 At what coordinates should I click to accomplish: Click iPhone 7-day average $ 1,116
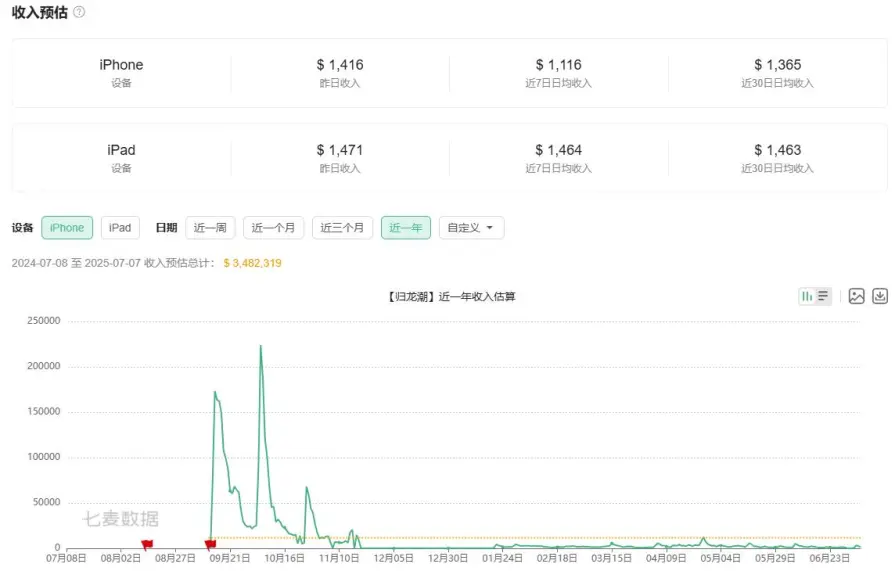click(558, 65)
